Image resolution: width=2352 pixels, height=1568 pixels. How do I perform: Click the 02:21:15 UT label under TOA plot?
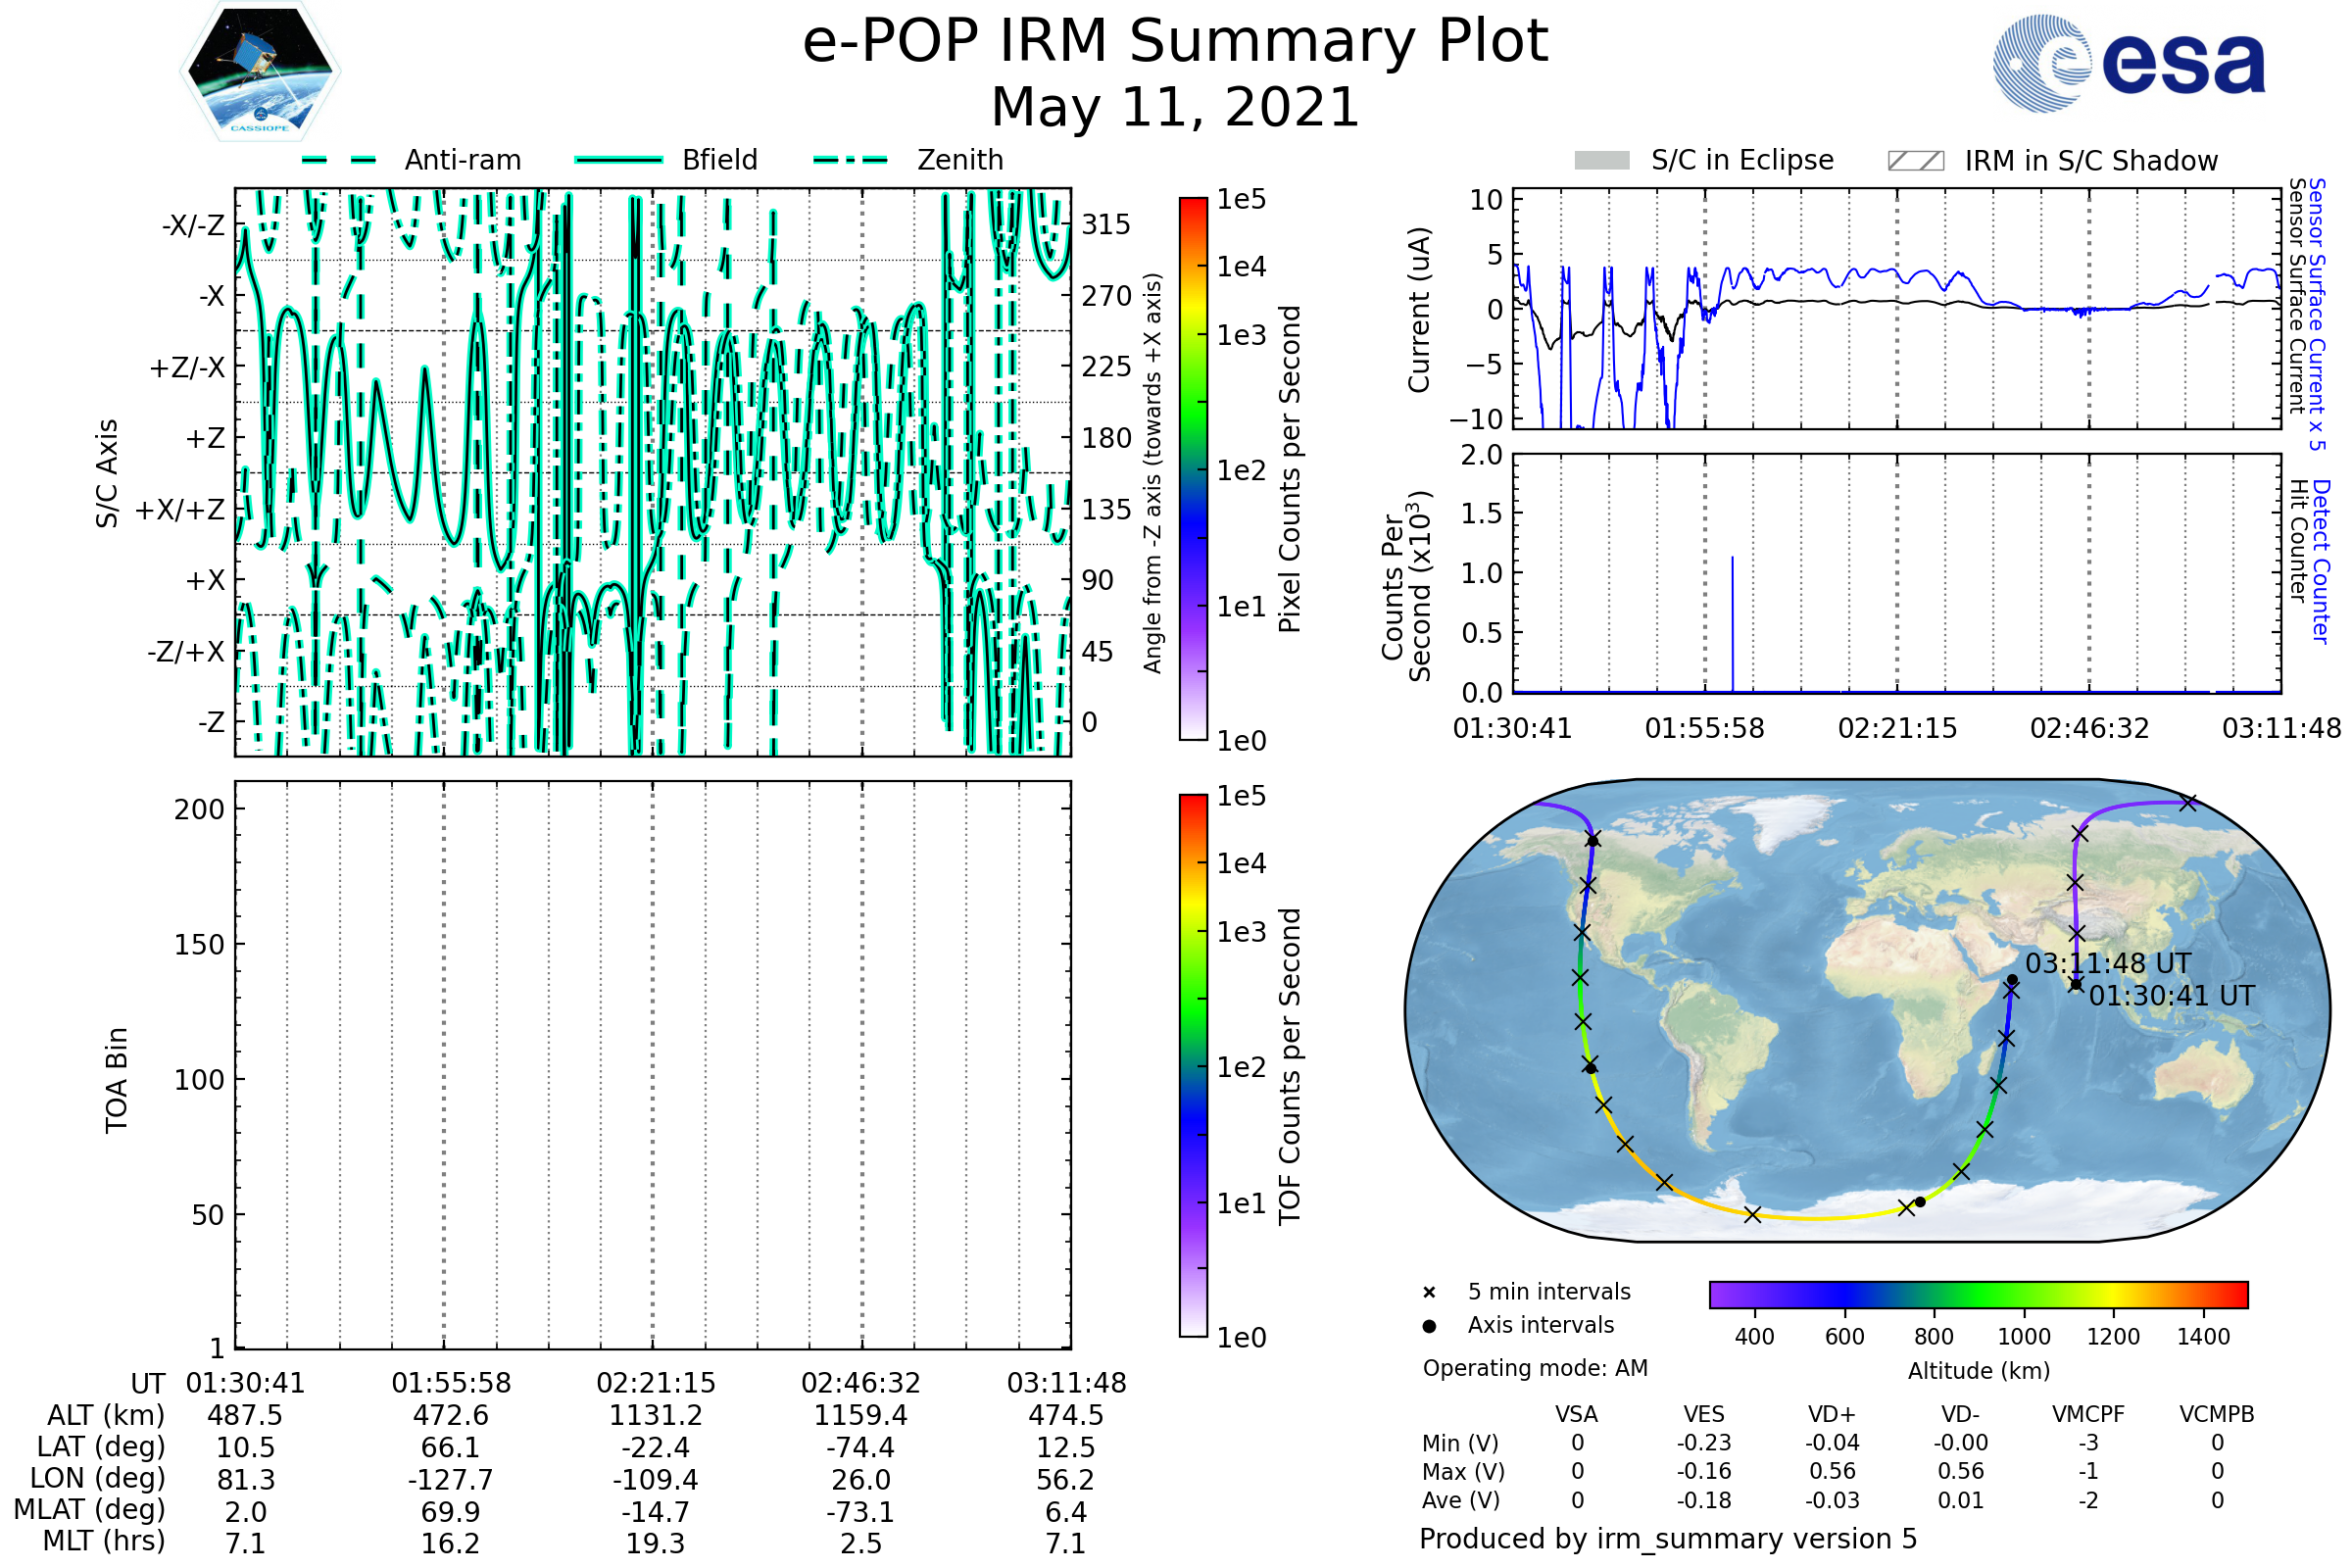[x=656, y=1383]
